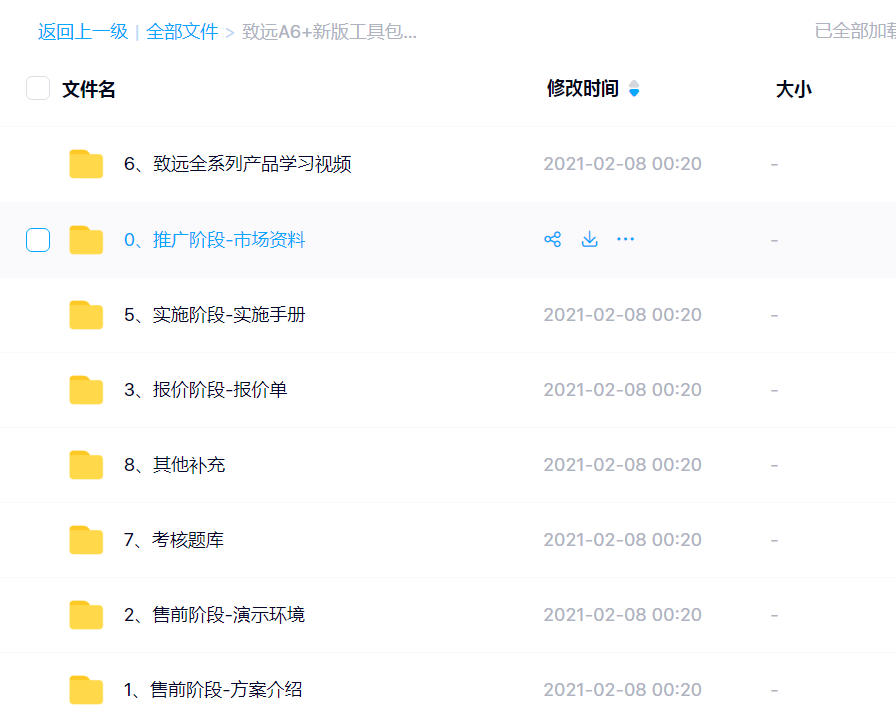Viewport: 896px width, 727px height.
Task: Open 全部文件 from the breadcrumb
Action: tap(182, 31)
